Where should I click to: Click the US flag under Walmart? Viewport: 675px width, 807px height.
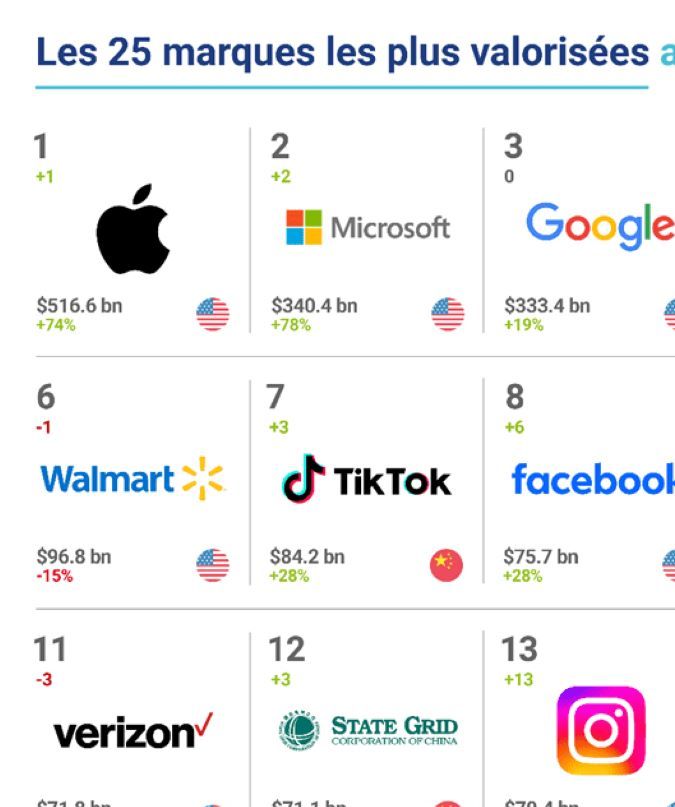point(212,566)
